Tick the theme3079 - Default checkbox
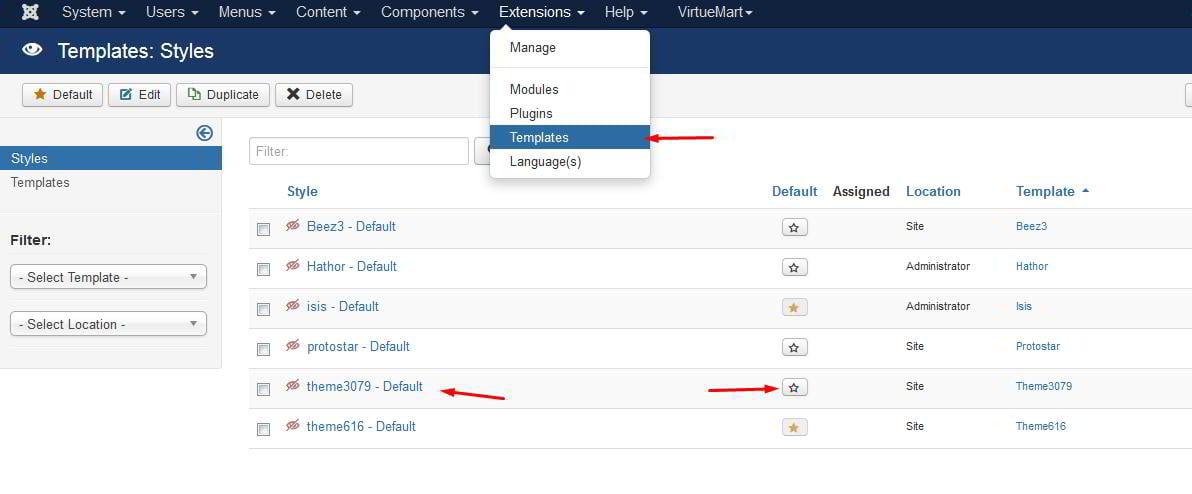 pyautogui.click(x=263, y=389)
